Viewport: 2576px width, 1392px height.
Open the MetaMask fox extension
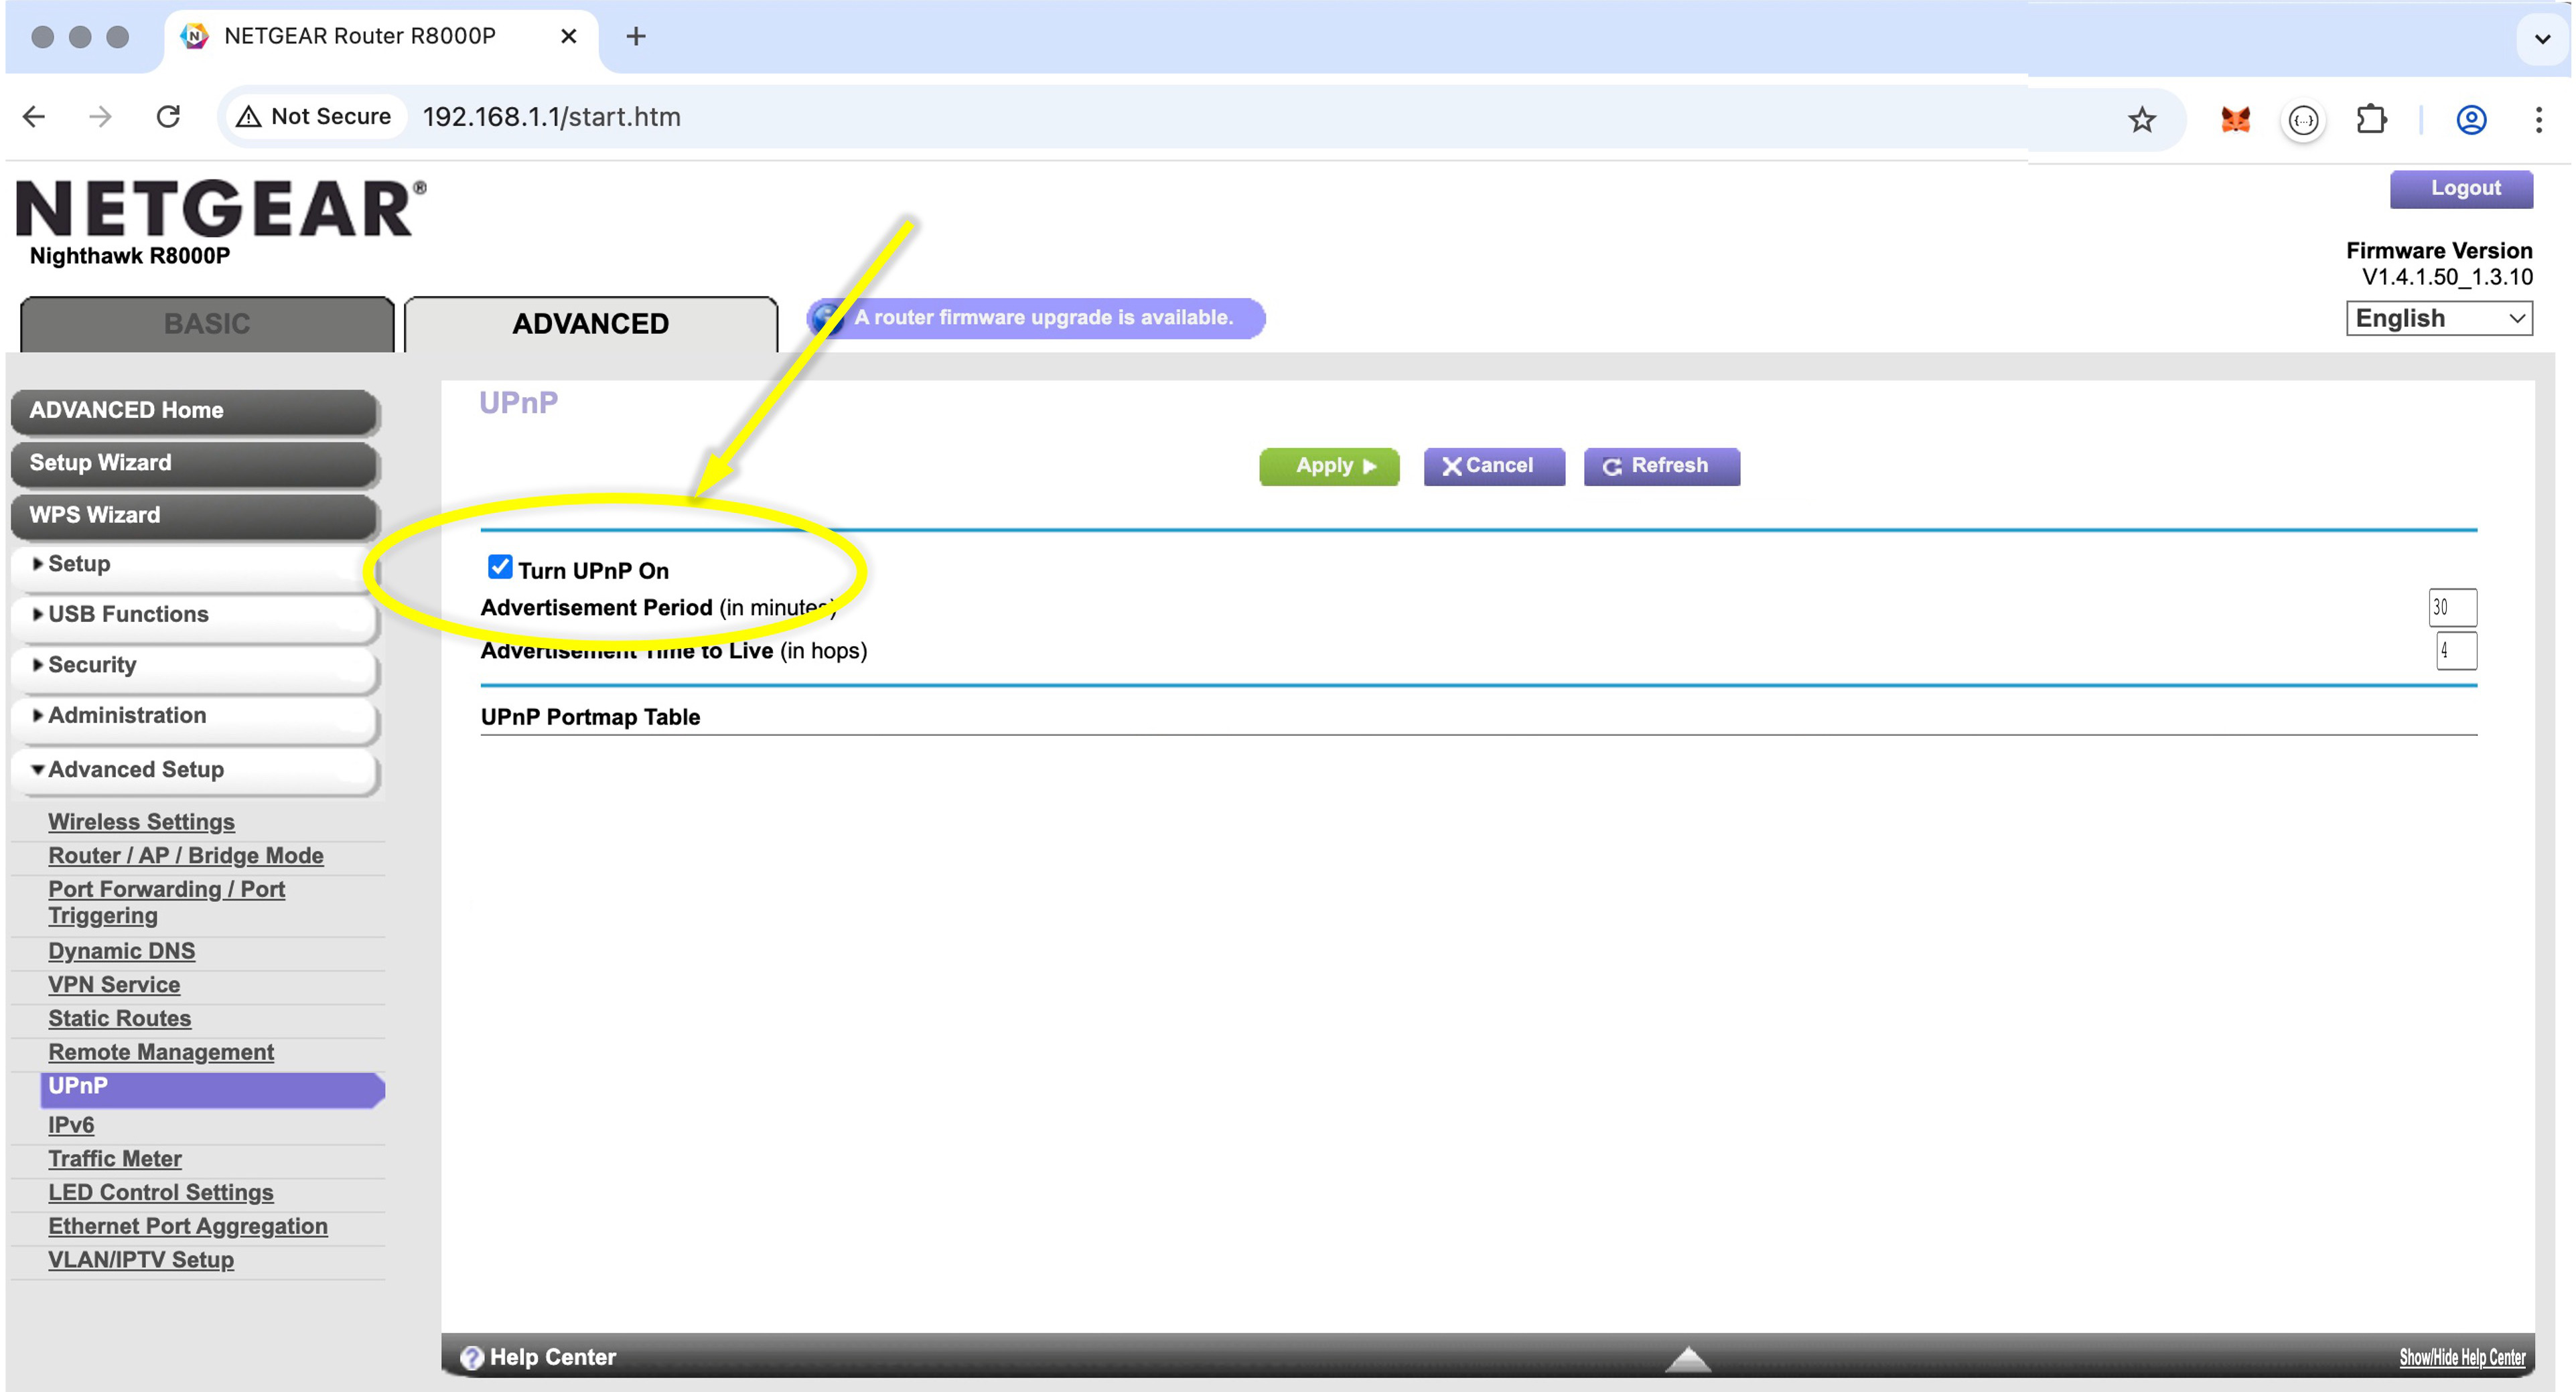[x=2235, y=120]
